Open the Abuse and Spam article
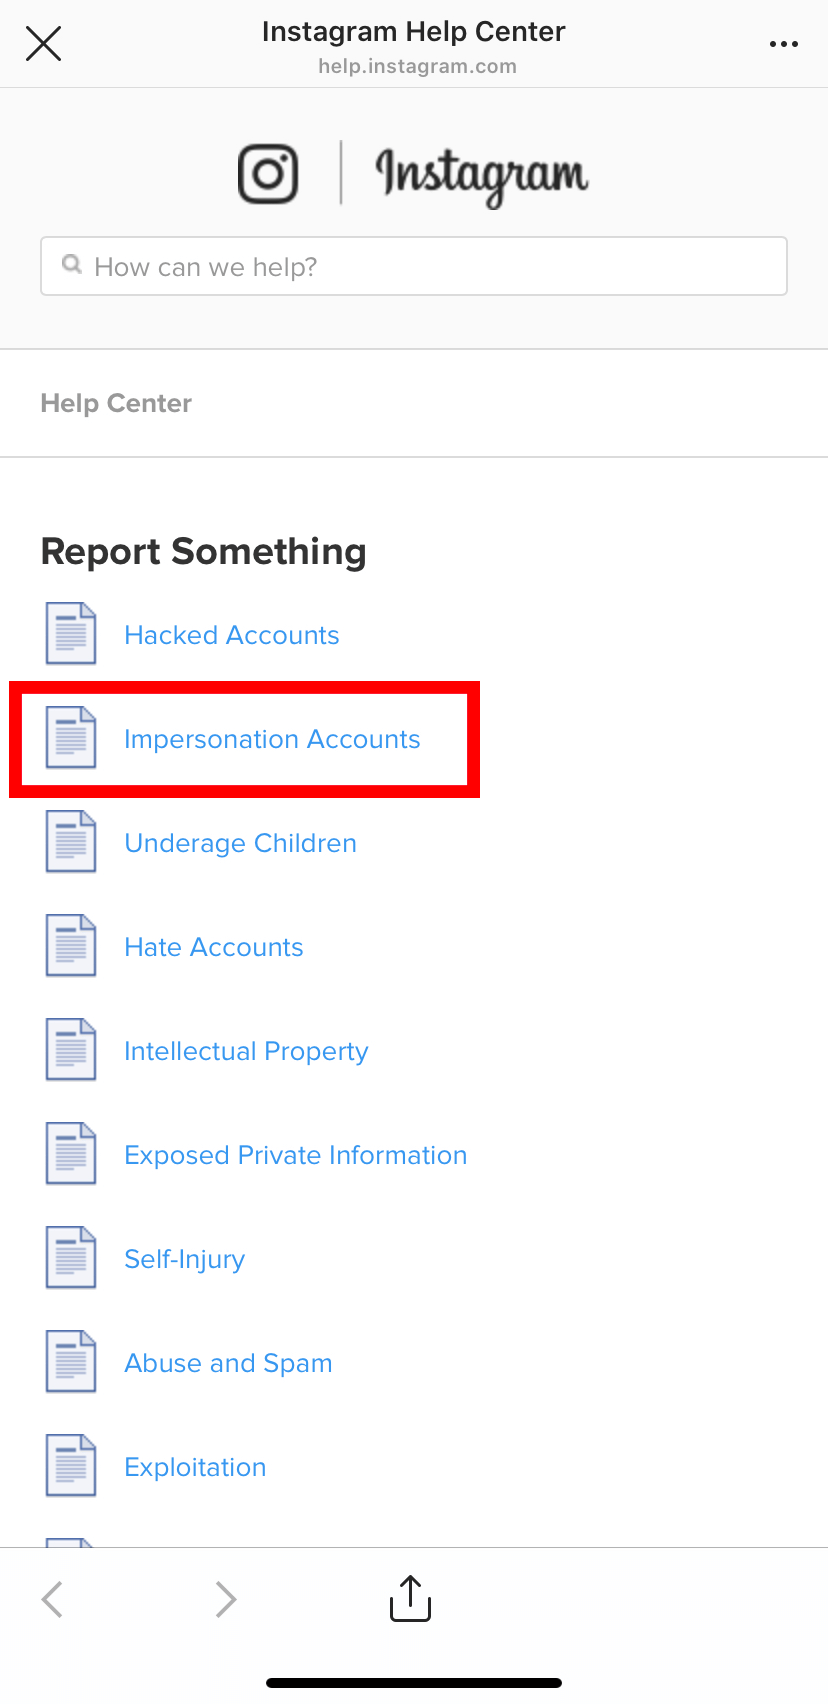828x1704 pixels. tap(228, 1362)
